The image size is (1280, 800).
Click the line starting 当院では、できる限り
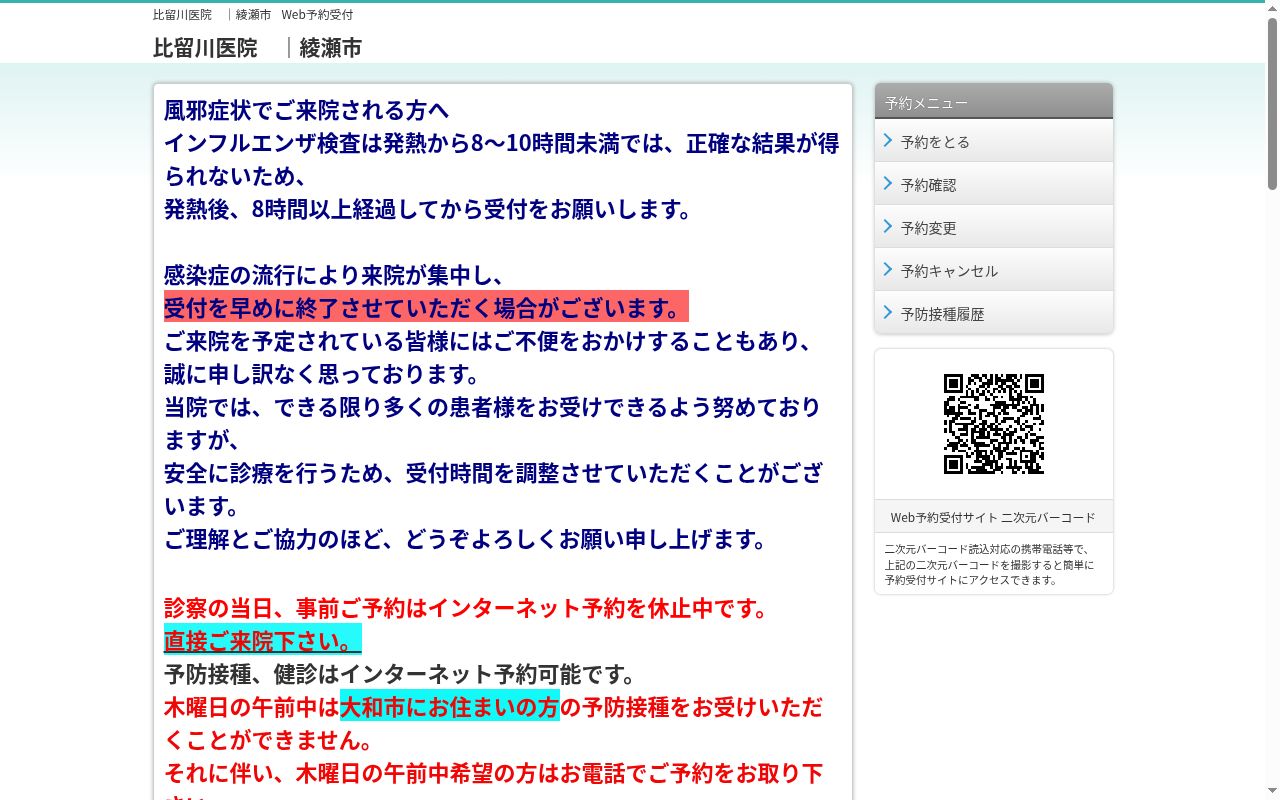[493, 423]
